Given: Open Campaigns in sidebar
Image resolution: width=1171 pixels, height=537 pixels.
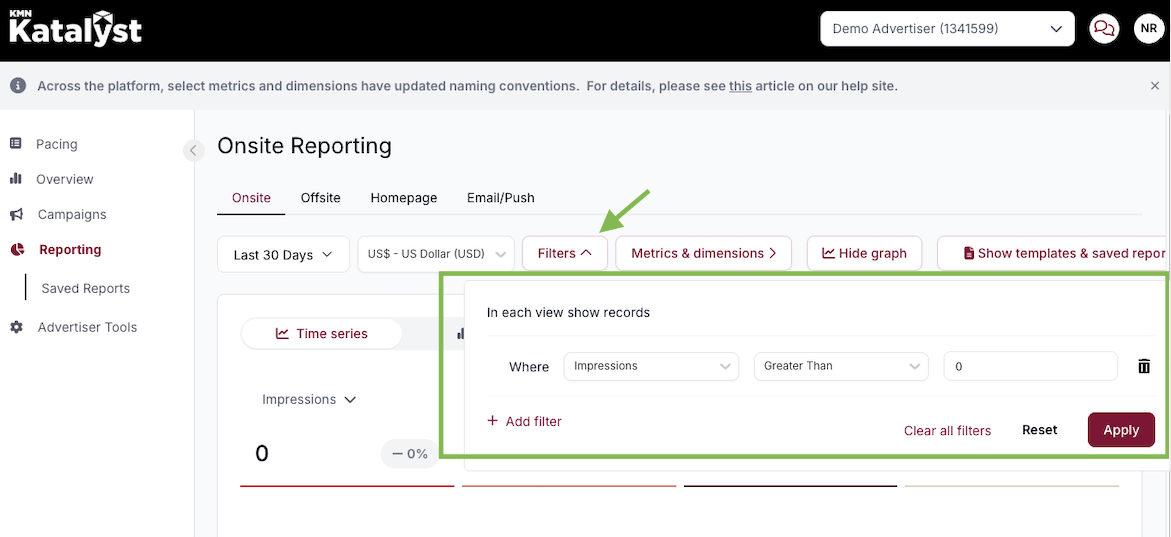Looking at the screenshot, I should pos(72,214).
